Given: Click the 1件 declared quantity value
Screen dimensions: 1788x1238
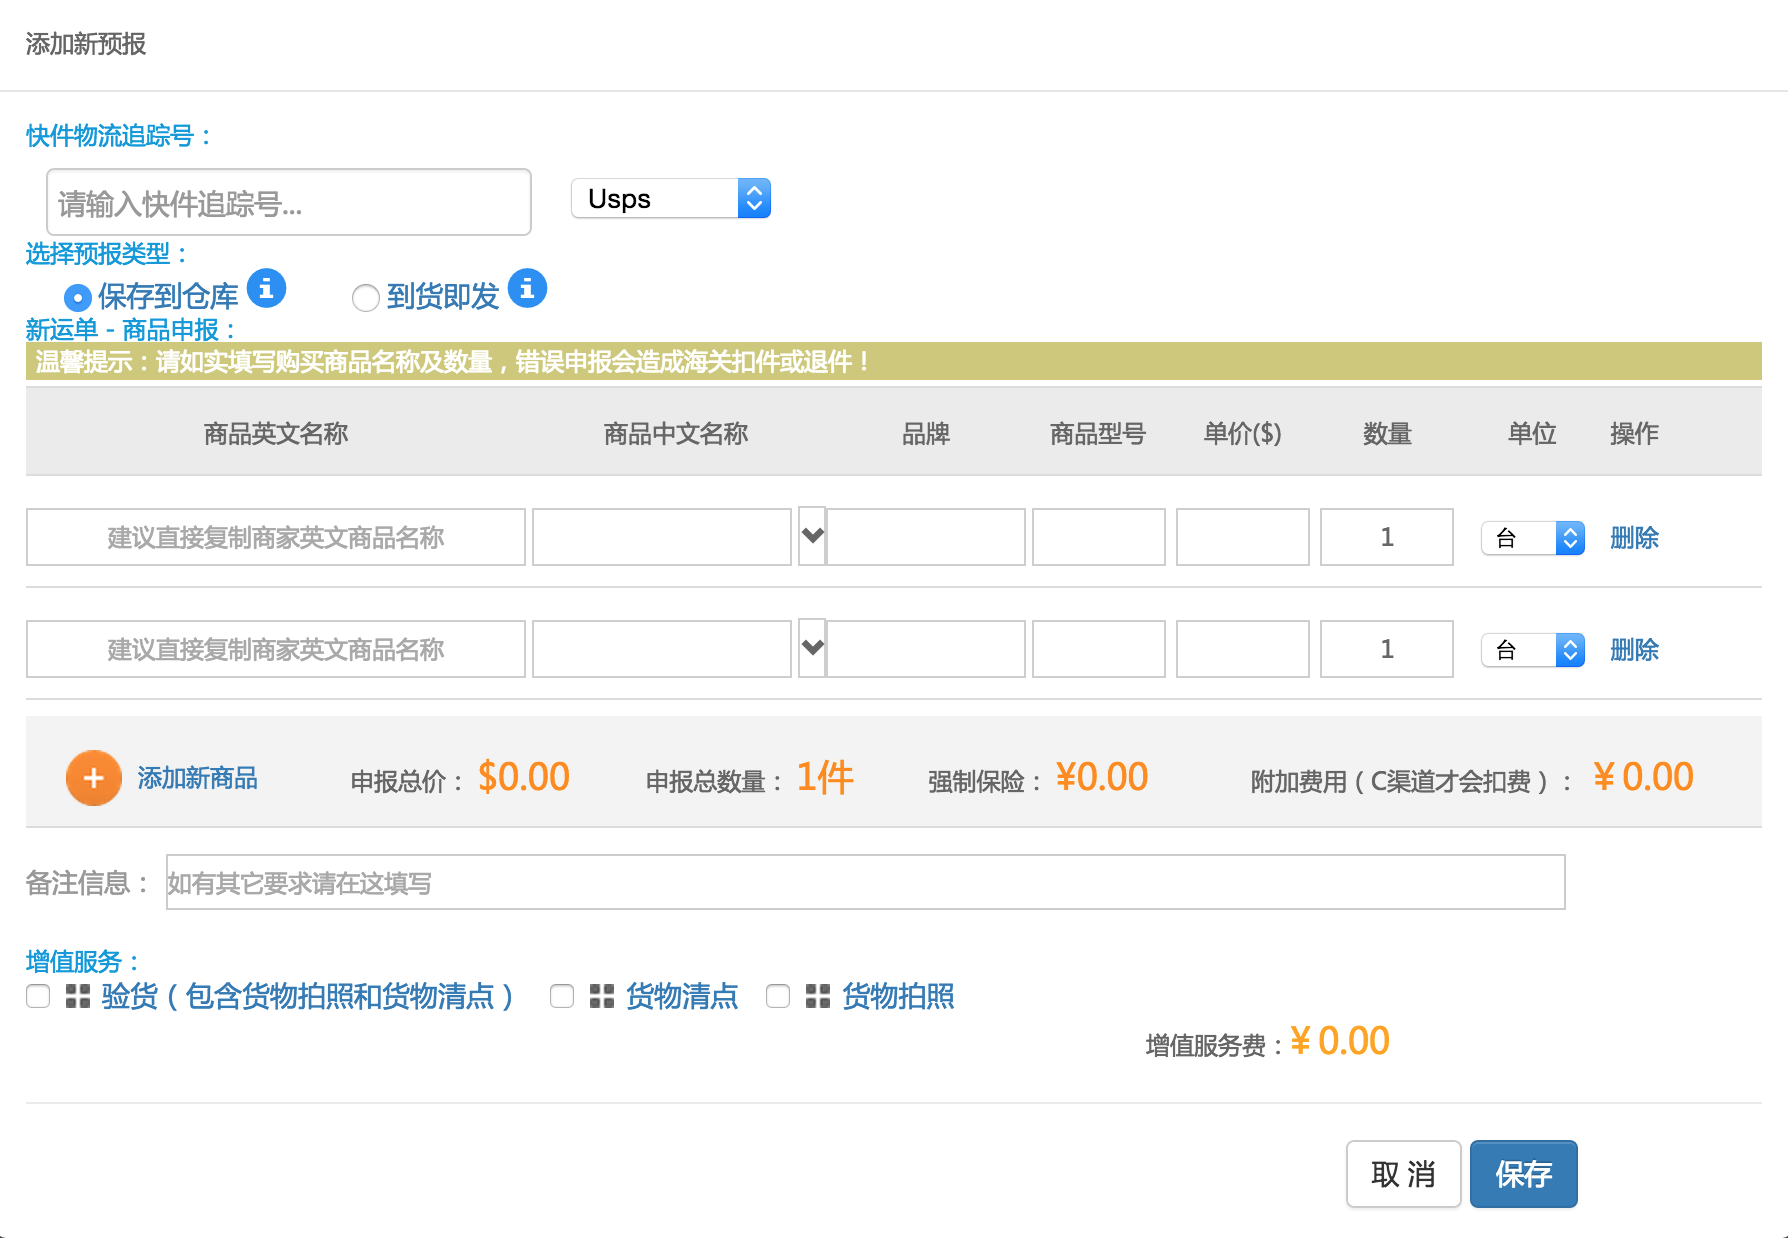Looking at the screenshot, I should click(x=825, y=777).
